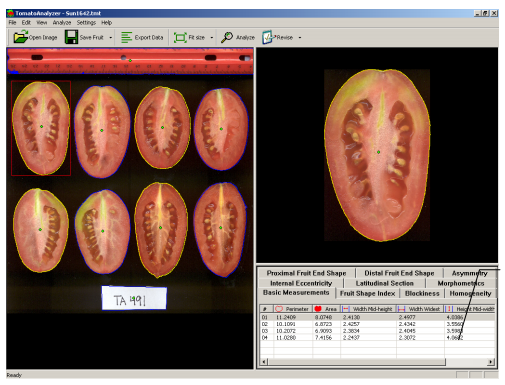
Task: Open the Save Fruit dropdown arrow
Action: 111,37
